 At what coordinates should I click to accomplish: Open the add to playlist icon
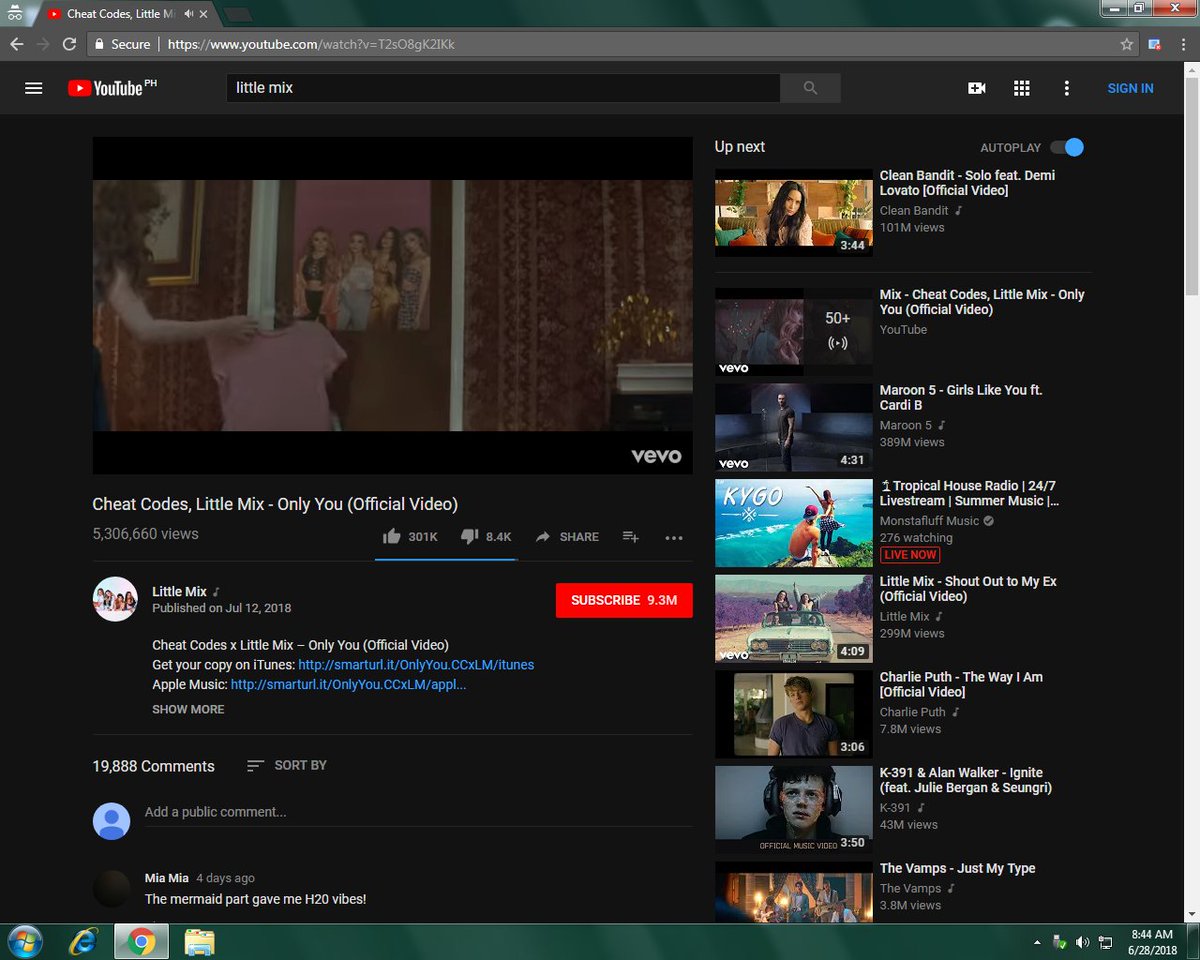tap(630, 537)
